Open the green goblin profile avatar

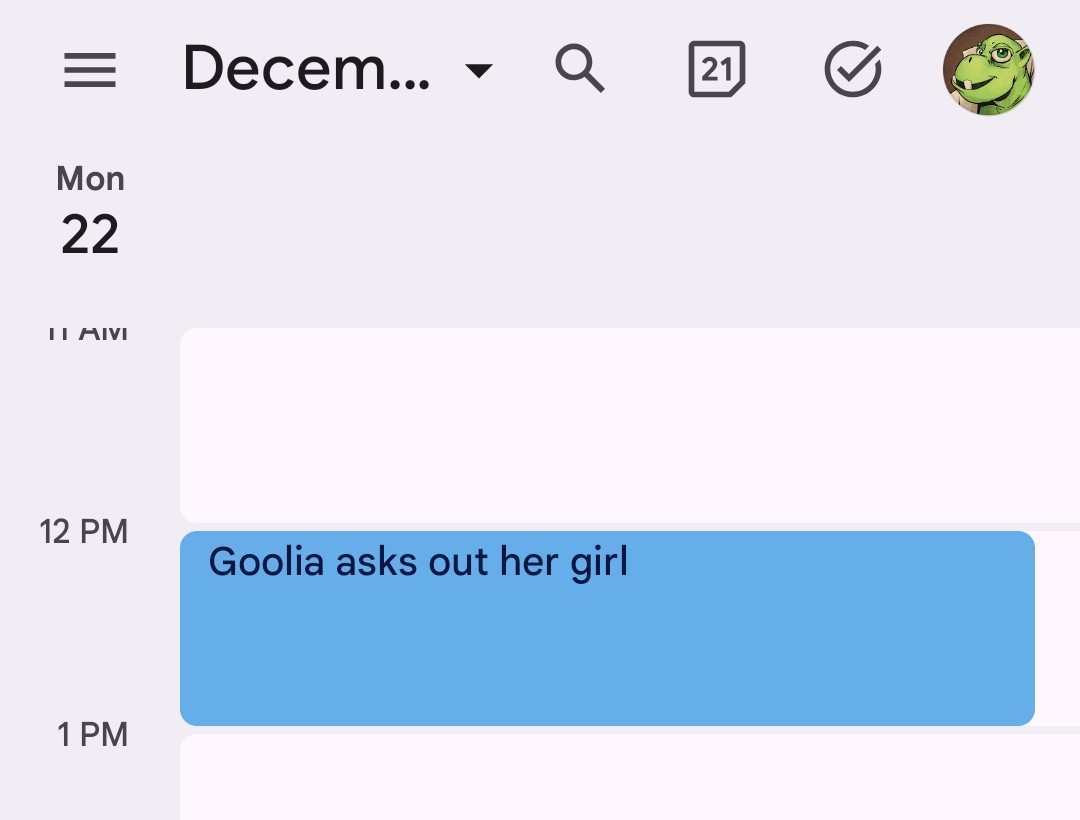(988, 70)
